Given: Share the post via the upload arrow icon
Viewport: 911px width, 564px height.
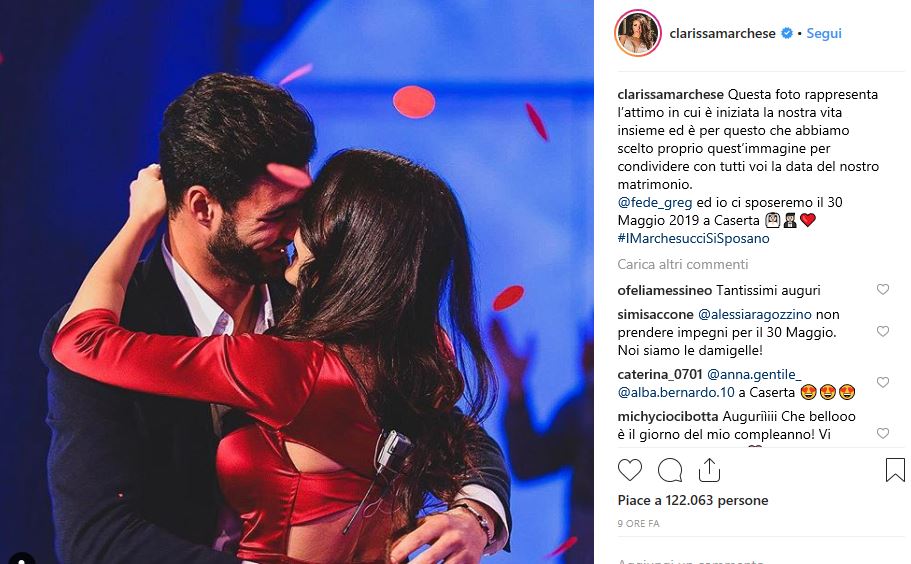Looking at the screenshot, I should point(709,470).
